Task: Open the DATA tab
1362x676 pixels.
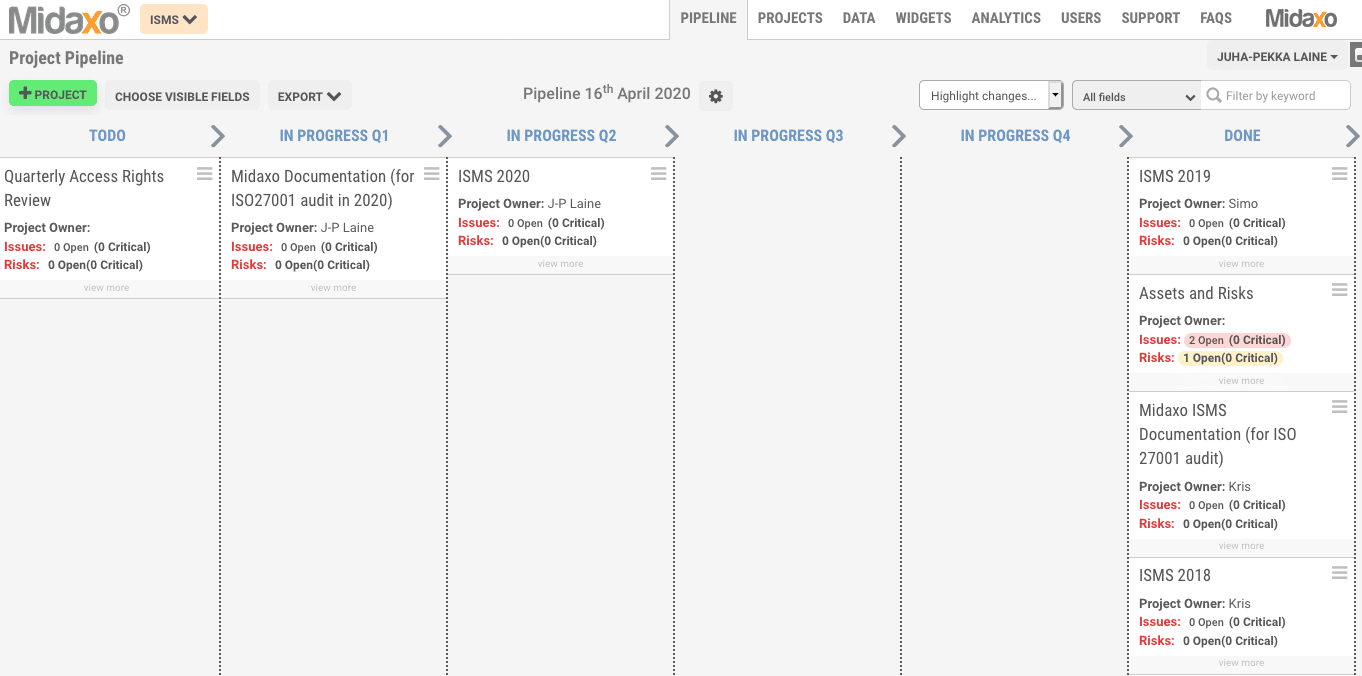Action: [x=859, y=18]
